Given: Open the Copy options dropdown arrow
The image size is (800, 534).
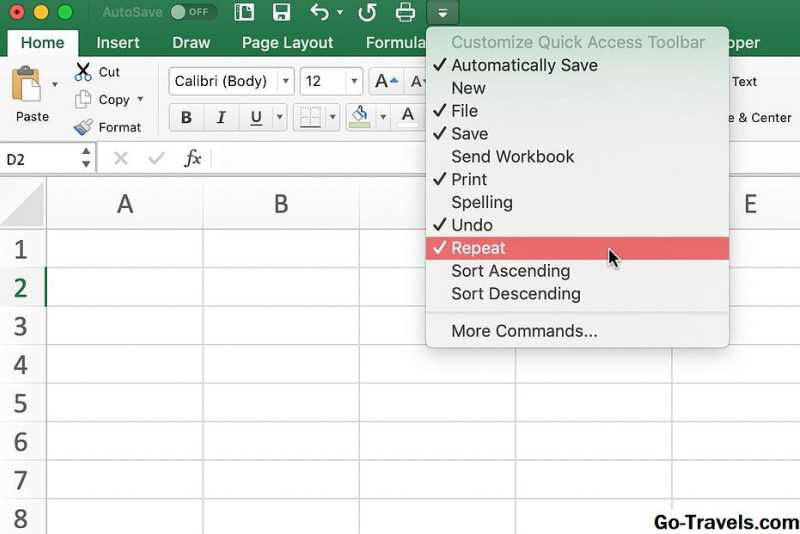Looking at the screenshot, I should tap(140, 99).
